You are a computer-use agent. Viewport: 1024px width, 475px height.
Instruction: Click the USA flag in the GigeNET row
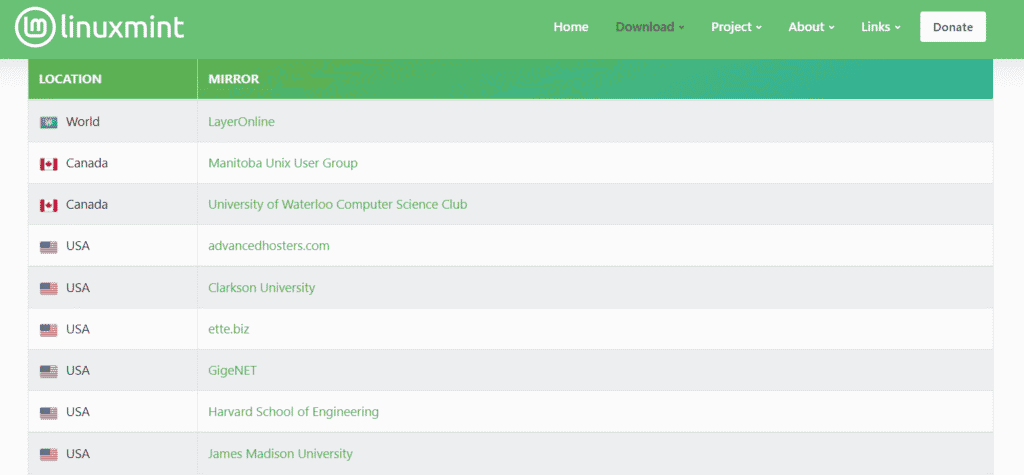[x=48, y=371]
